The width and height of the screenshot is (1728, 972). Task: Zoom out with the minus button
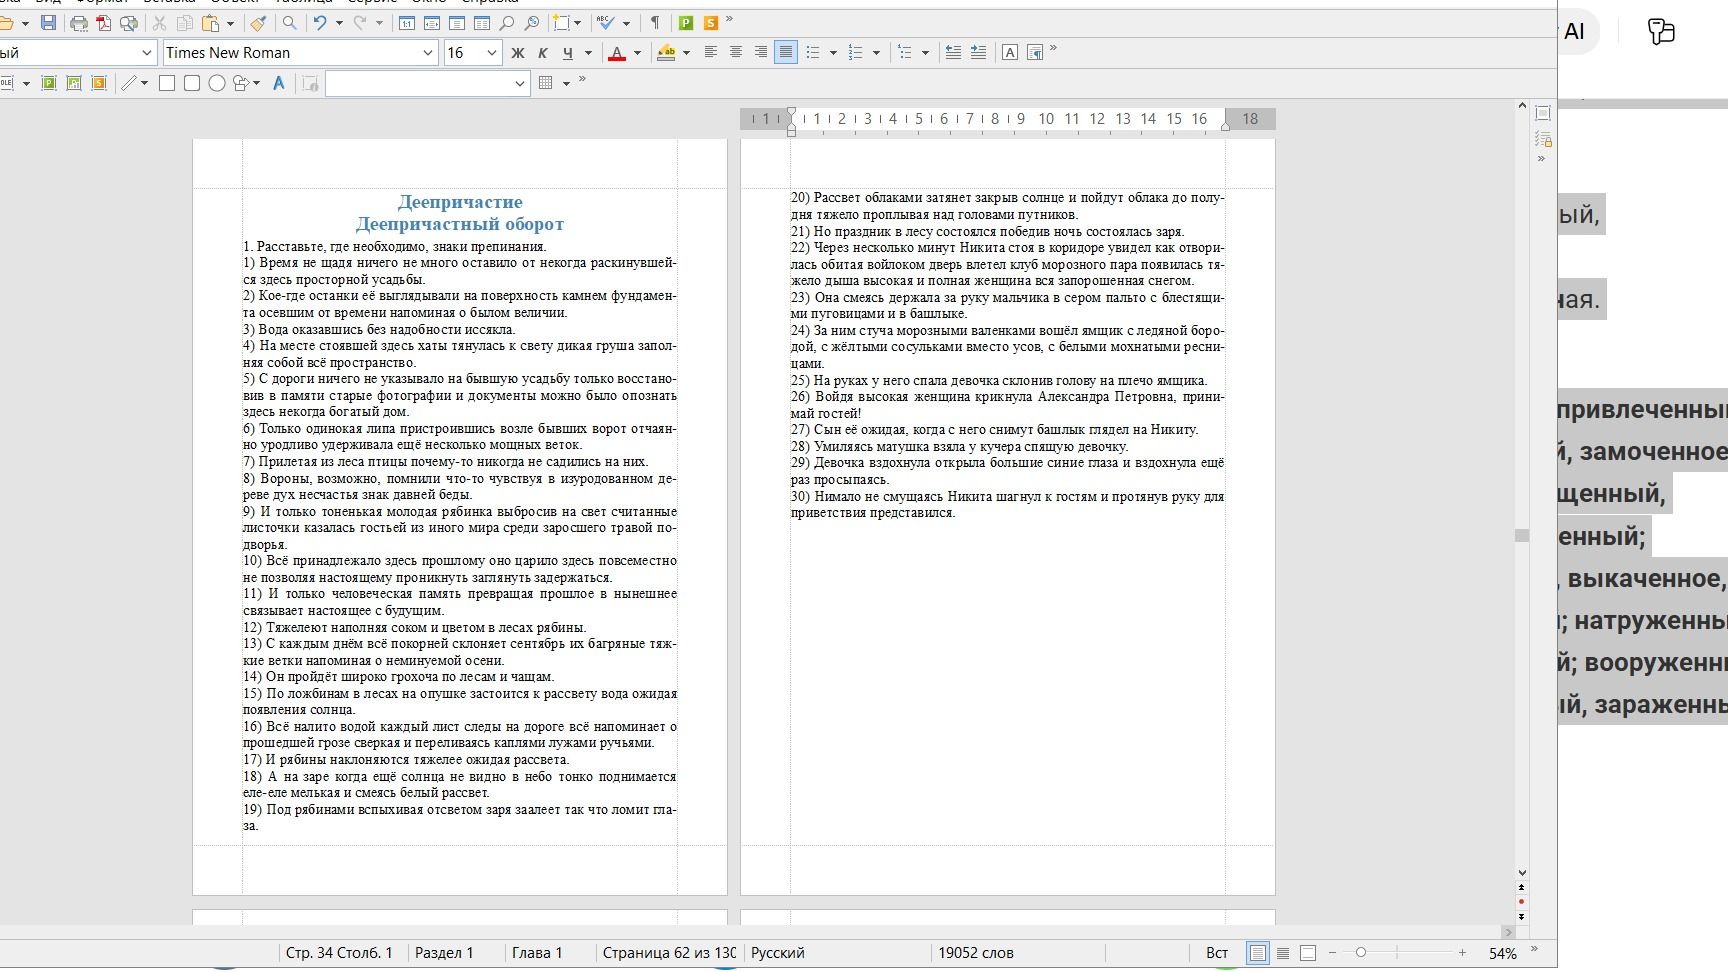(x=1331, y=953)
